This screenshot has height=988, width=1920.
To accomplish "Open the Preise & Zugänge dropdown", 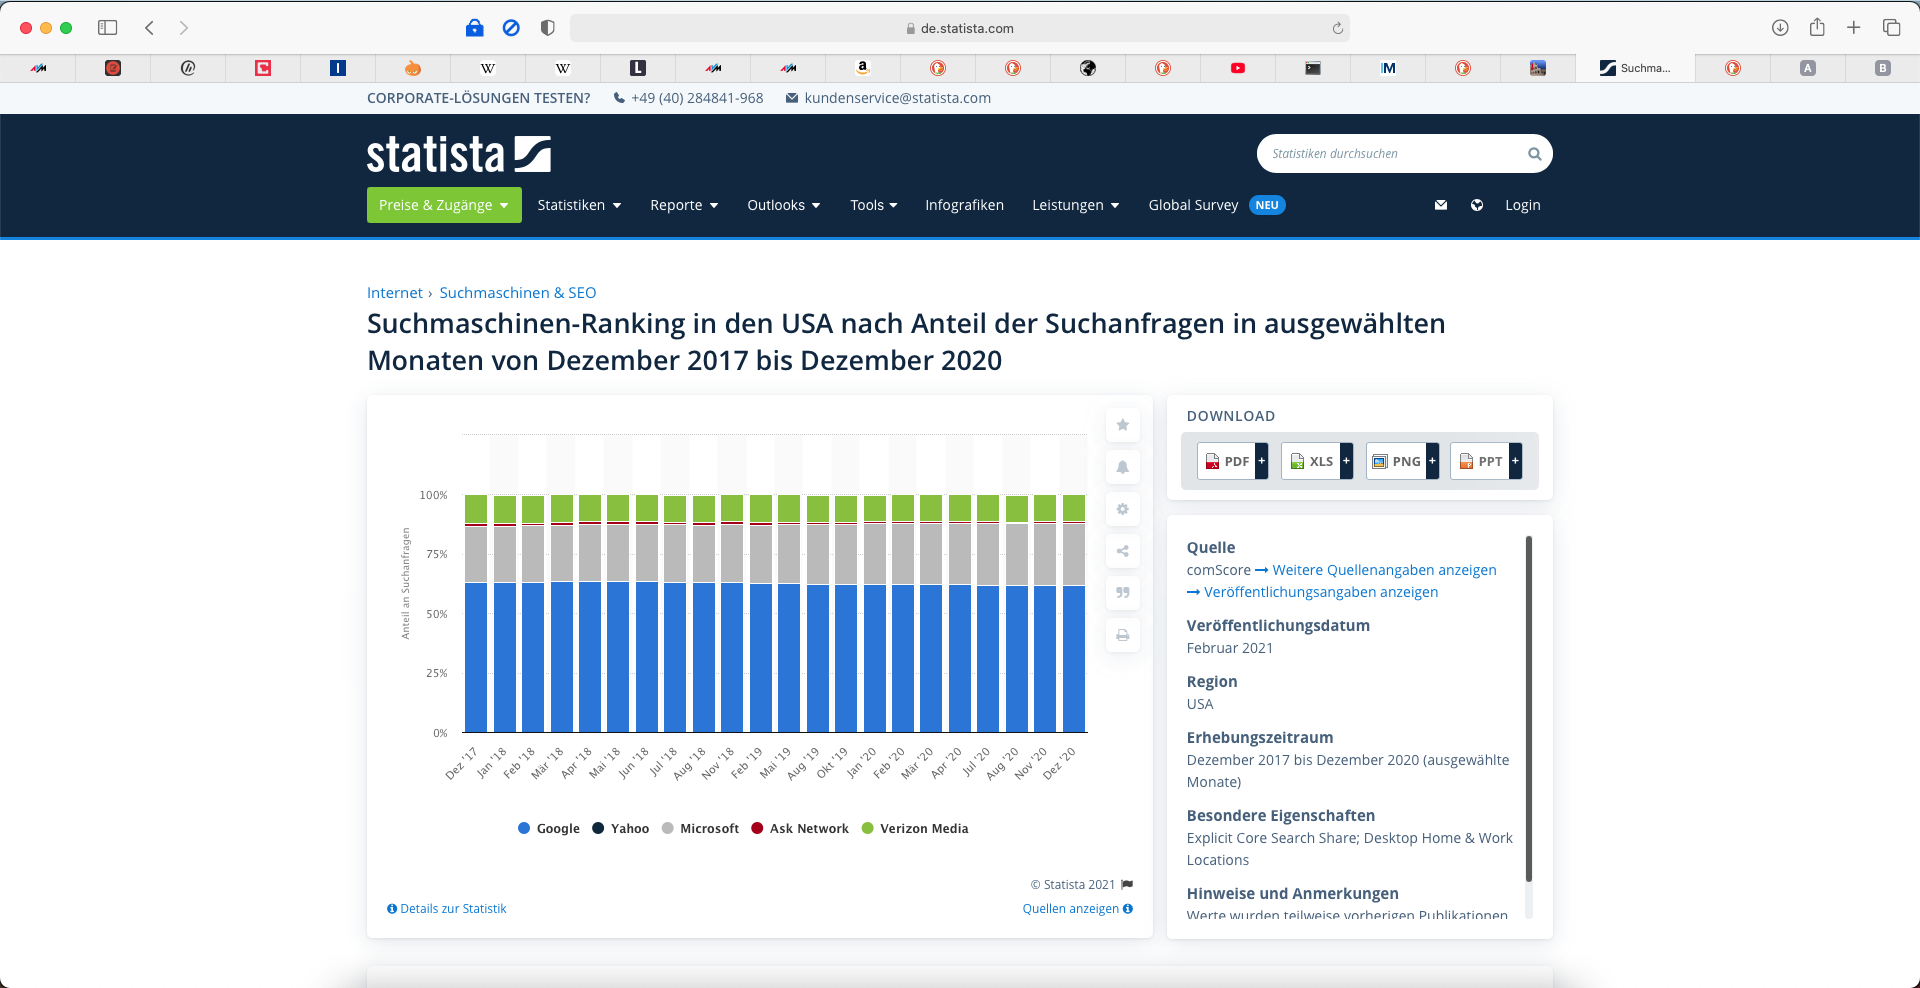I will click(x=444, y=205).
